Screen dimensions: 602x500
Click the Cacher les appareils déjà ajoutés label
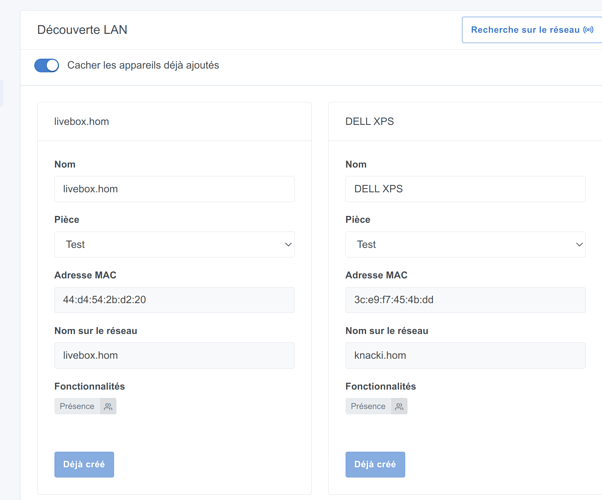click(x=143, y=65)
